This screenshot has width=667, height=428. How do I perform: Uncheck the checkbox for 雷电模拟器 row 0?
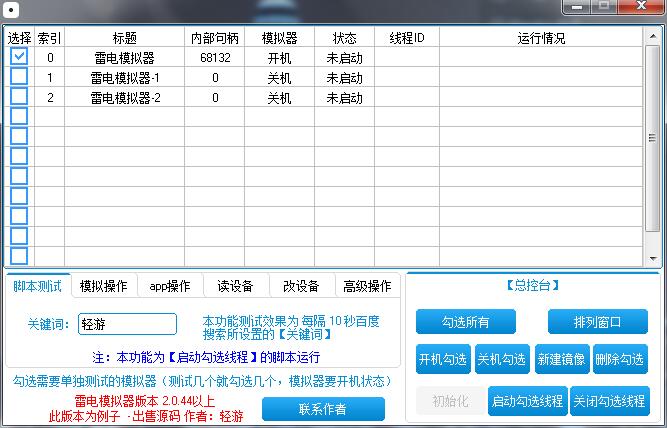tap(19, 56)
